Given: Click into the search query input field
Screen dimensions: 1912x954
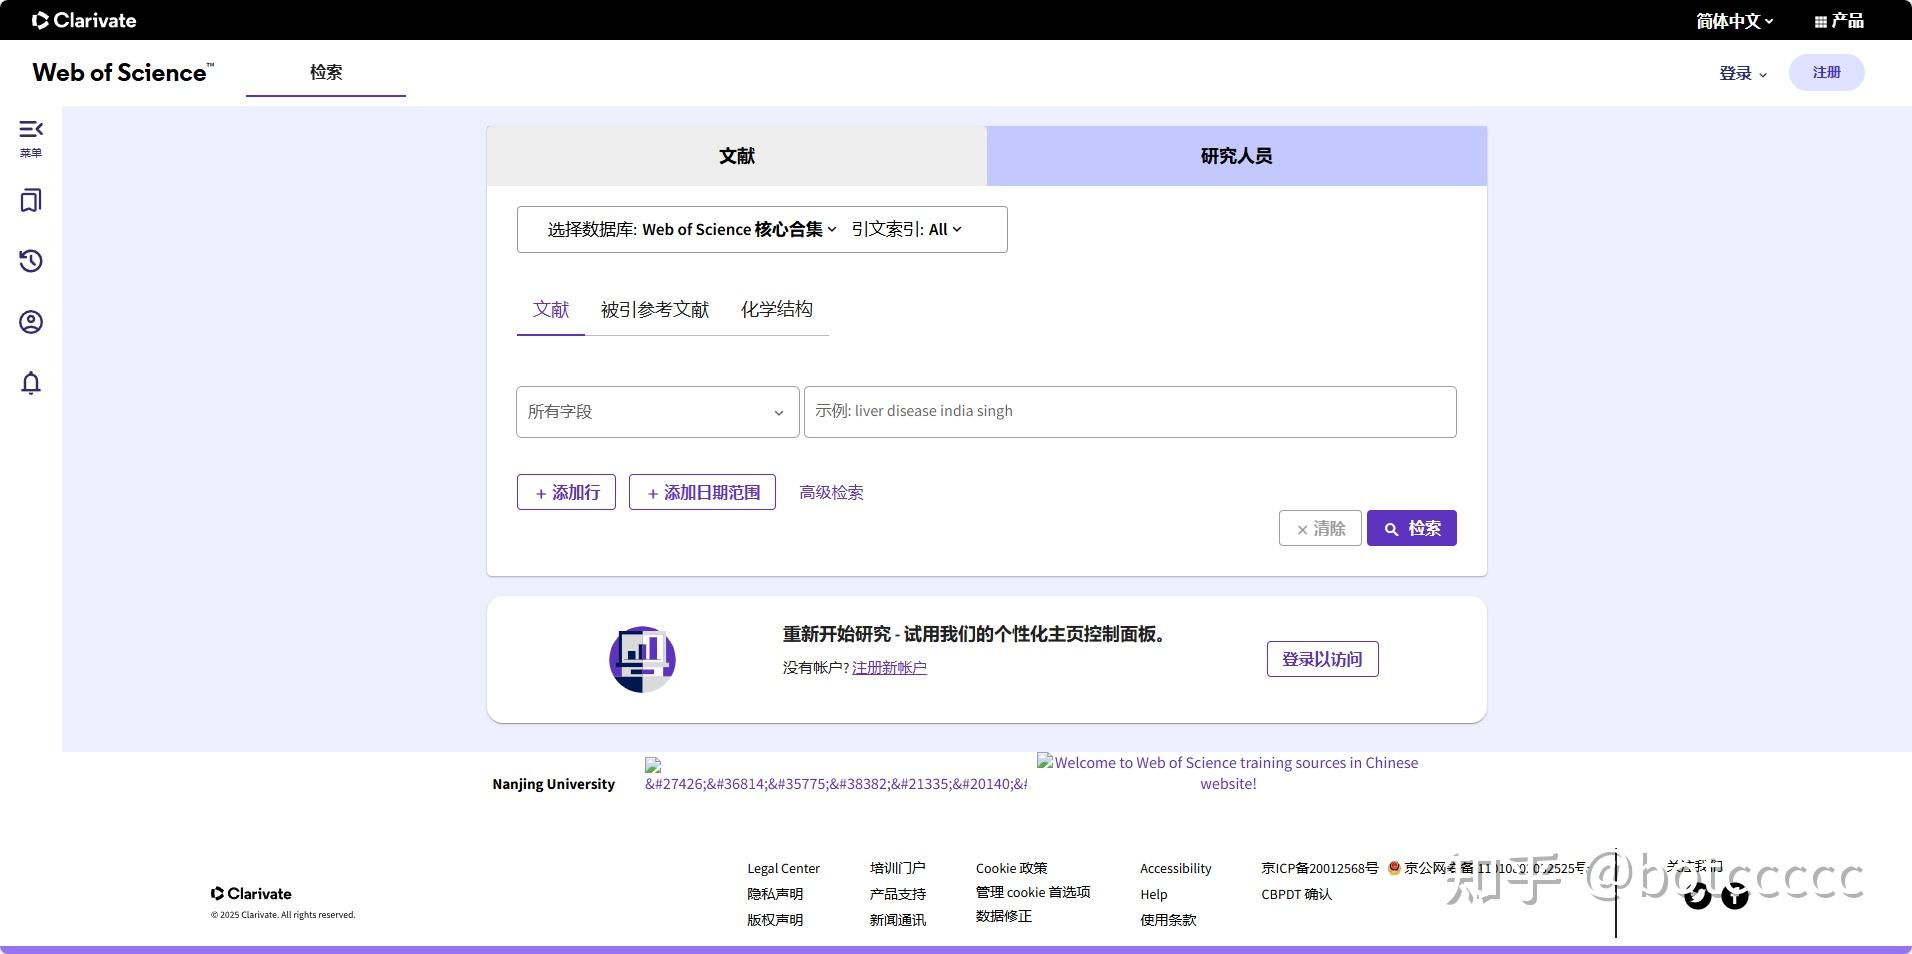Looking at the screenshot, I should (1130, 412).
